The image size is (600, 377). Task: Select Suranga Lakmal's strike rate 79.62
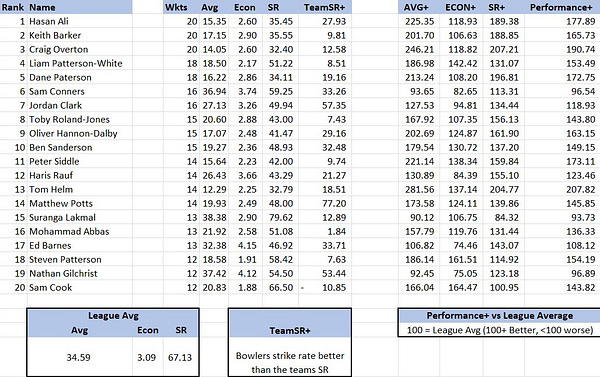[x=280, y=217]
